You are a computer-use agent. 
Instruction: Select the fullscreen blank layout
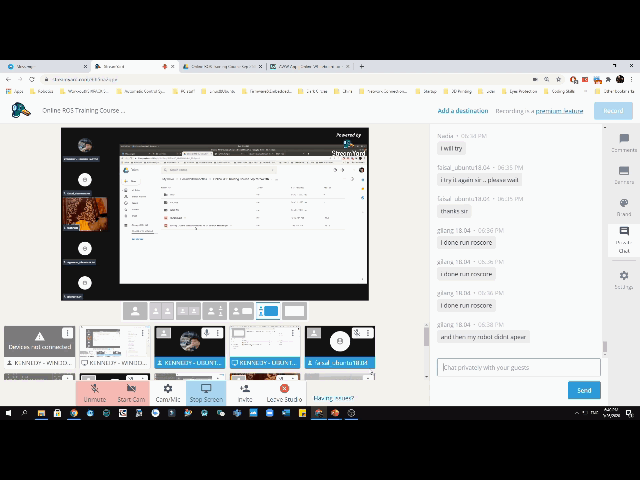(x=294, y=311)
